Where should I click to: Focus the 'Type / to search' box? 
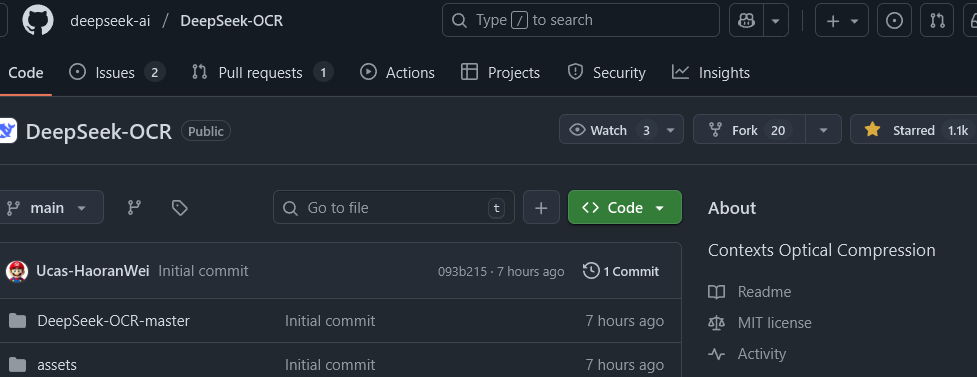[x=581, y=20]
